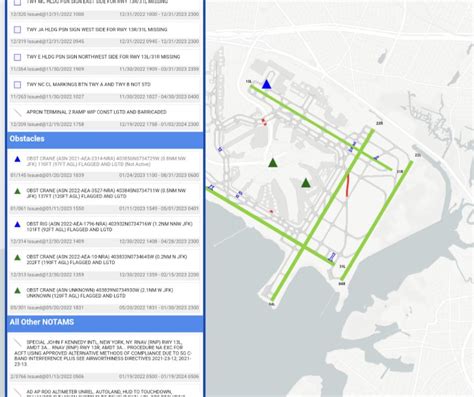The image size is (474, 397).
Task: Click the 13L runway label on map
Action: click(248, 81)
